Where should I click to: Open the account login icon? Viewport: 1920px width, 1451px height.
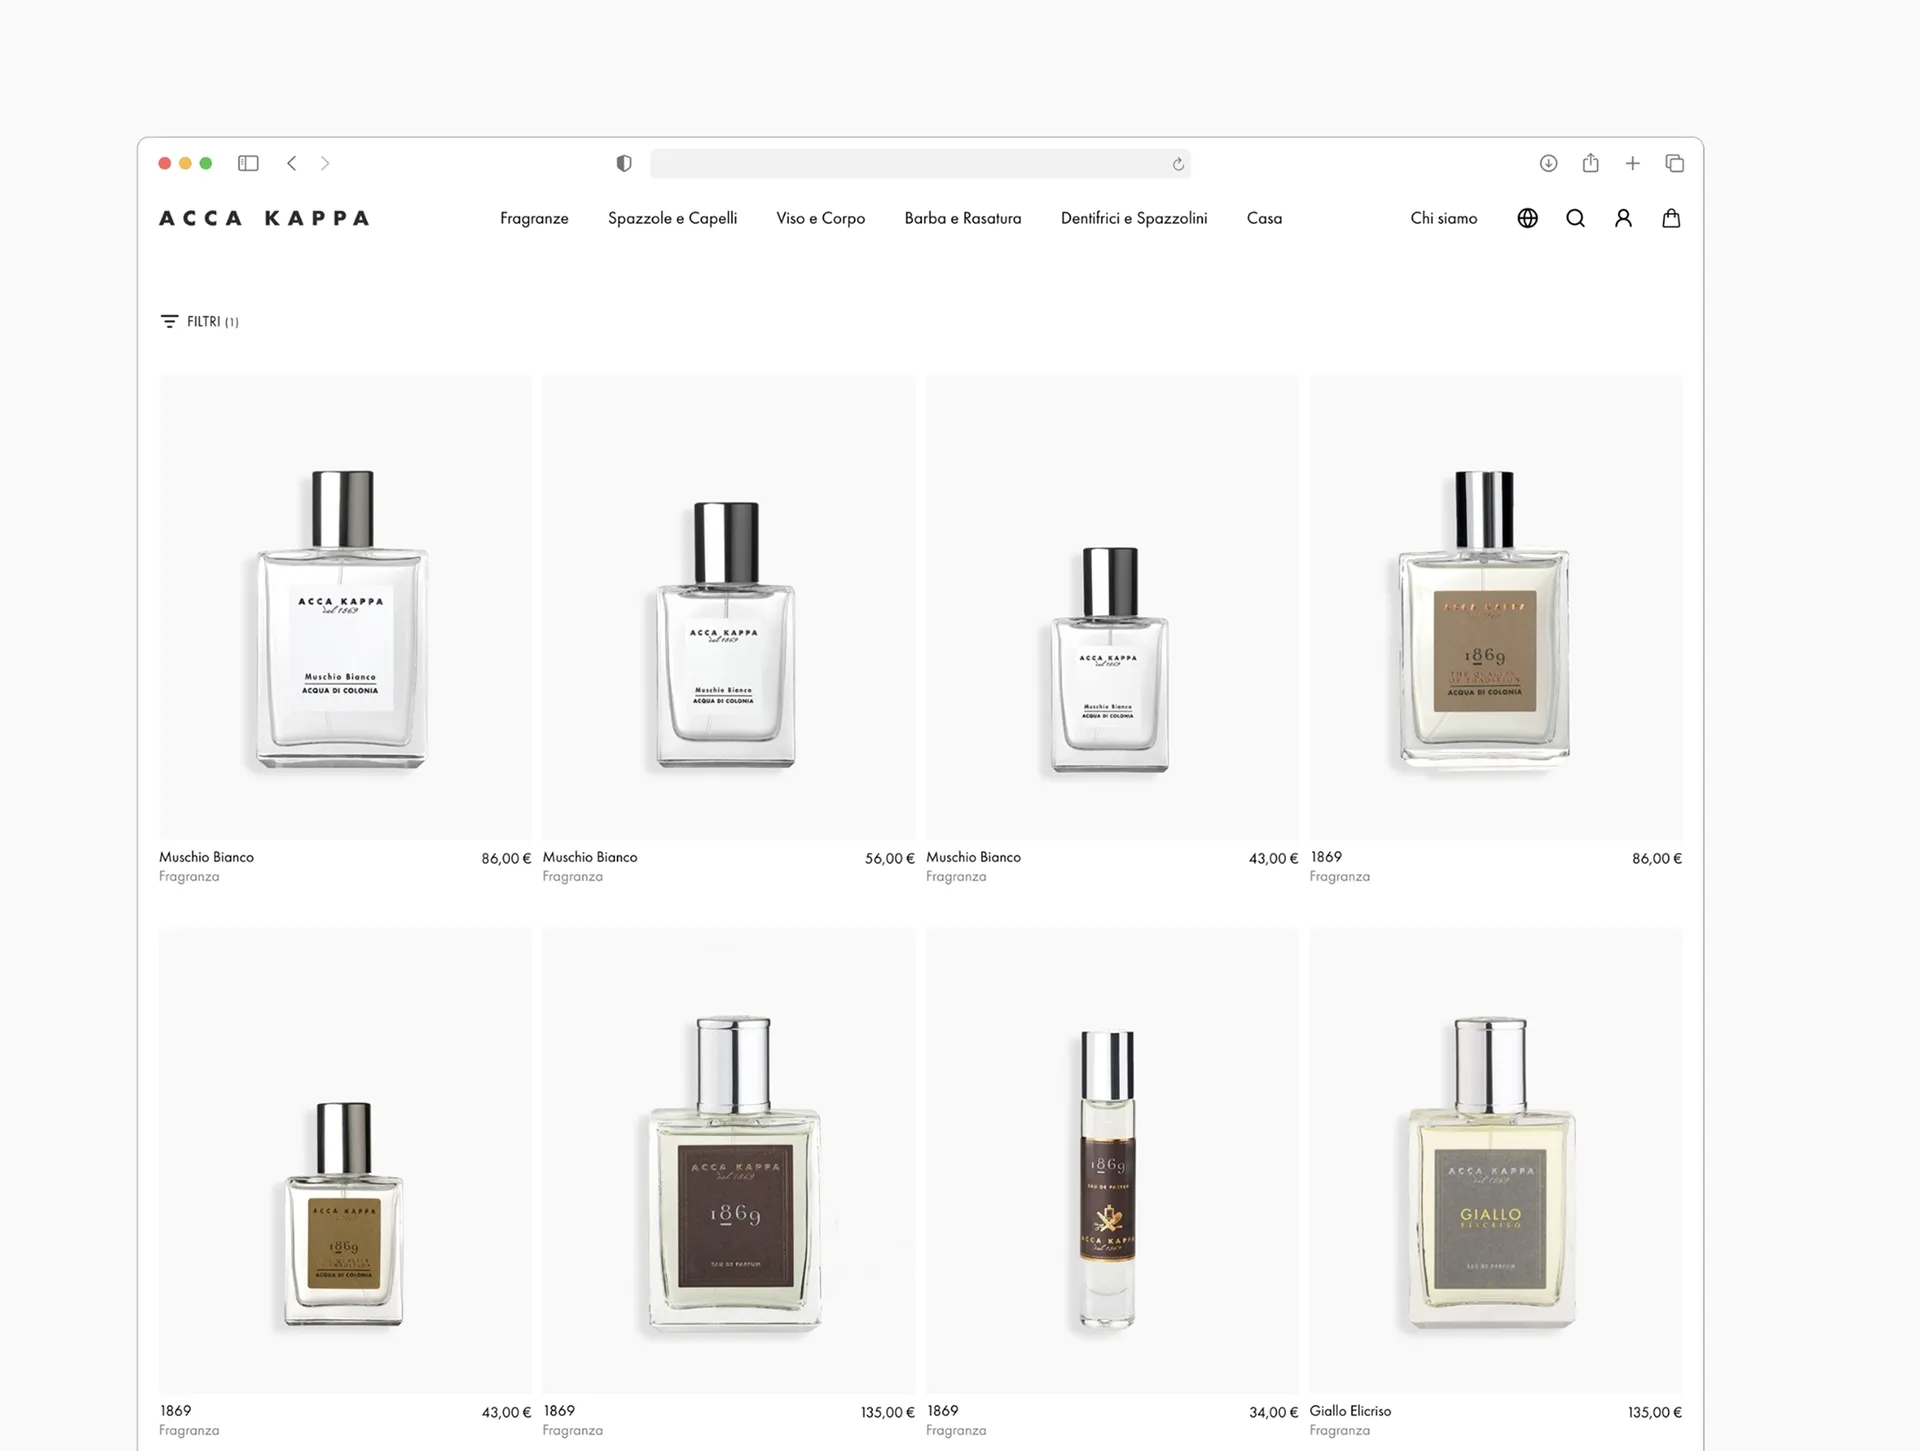[x=1623, y=218]
